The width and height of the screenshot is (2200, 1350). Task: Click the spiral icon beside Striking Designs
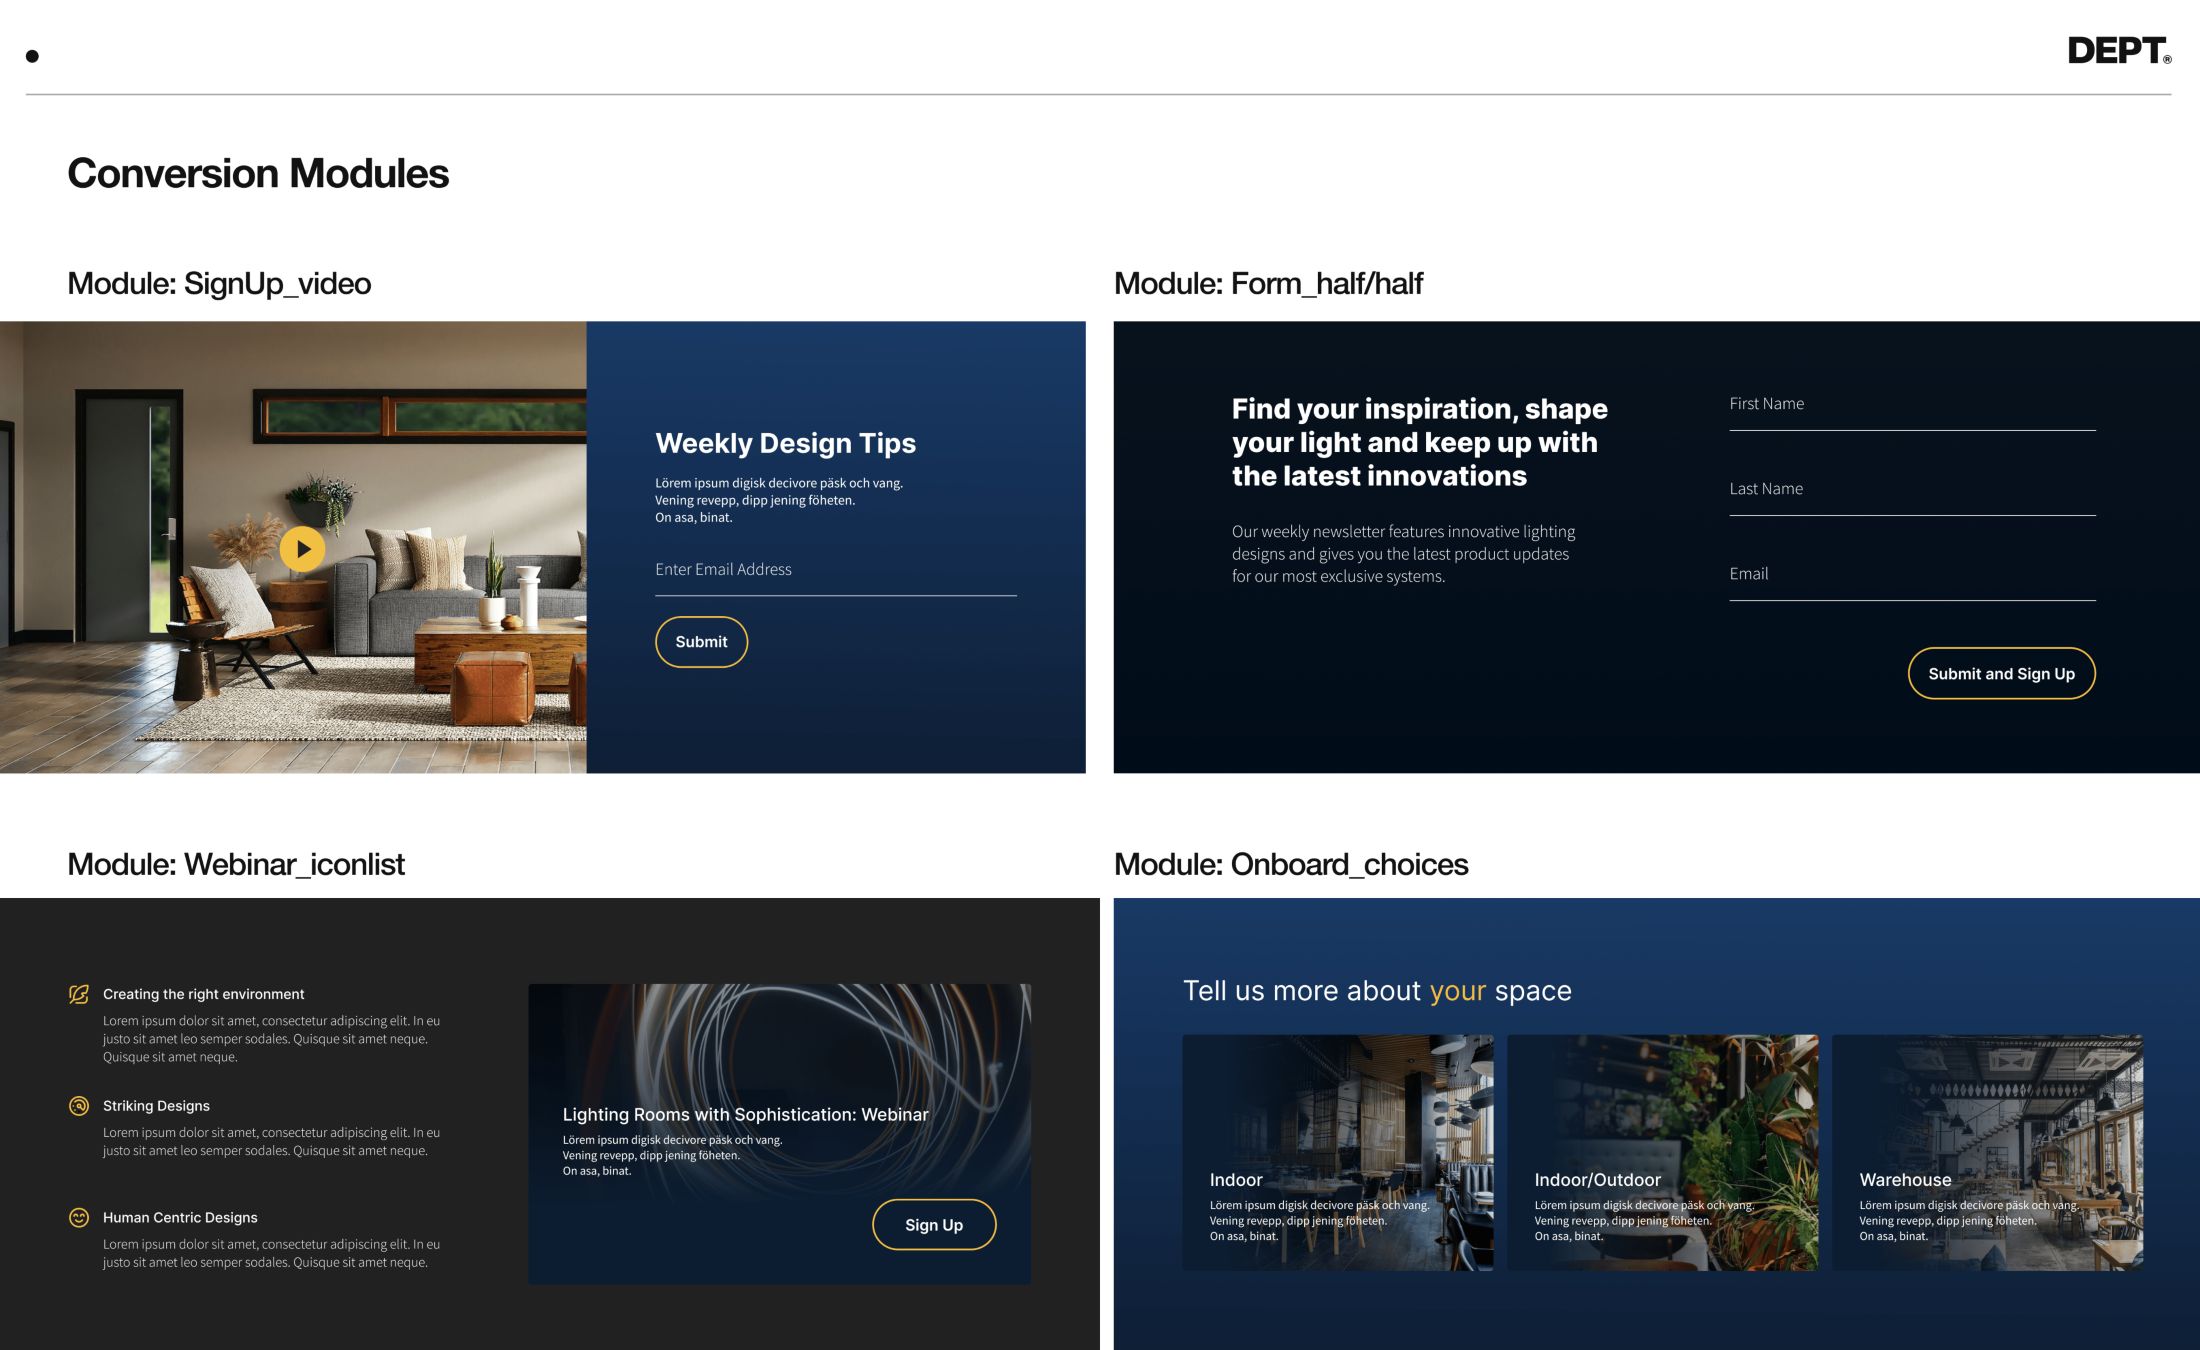pyautogui.click(x=79, y=1106)
